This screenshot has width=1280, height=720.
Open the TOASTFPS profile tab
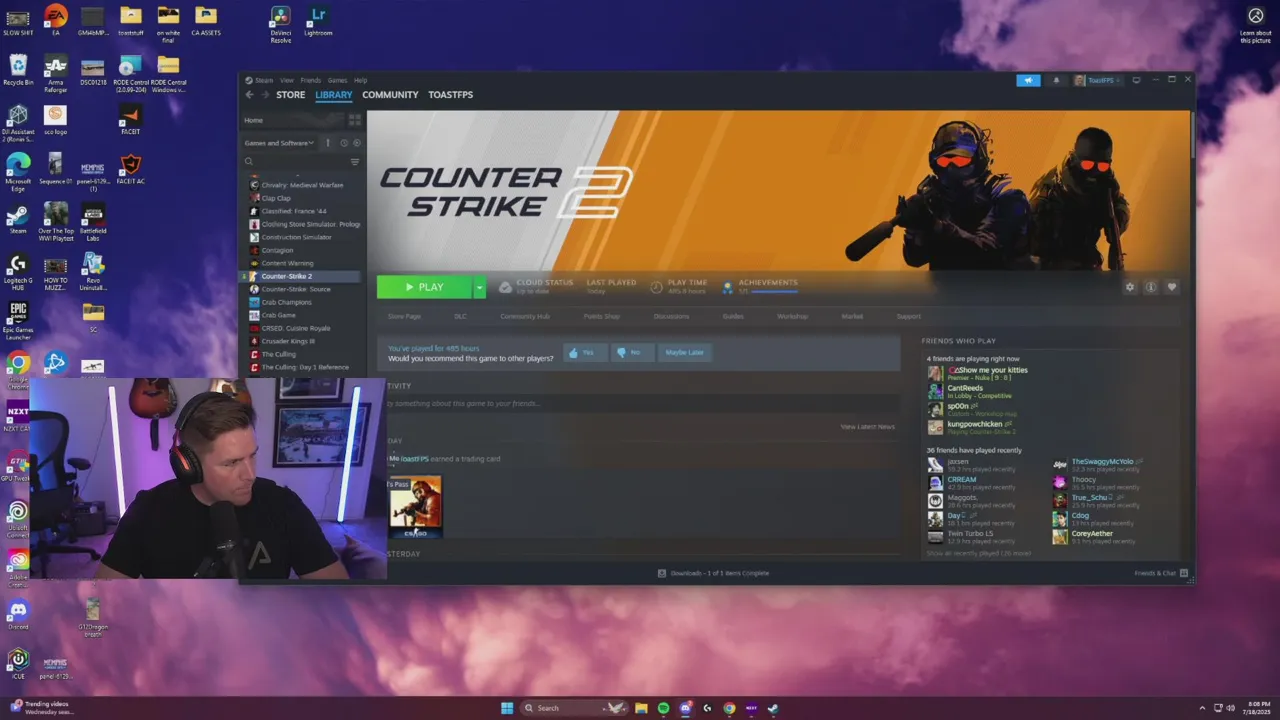450,95
